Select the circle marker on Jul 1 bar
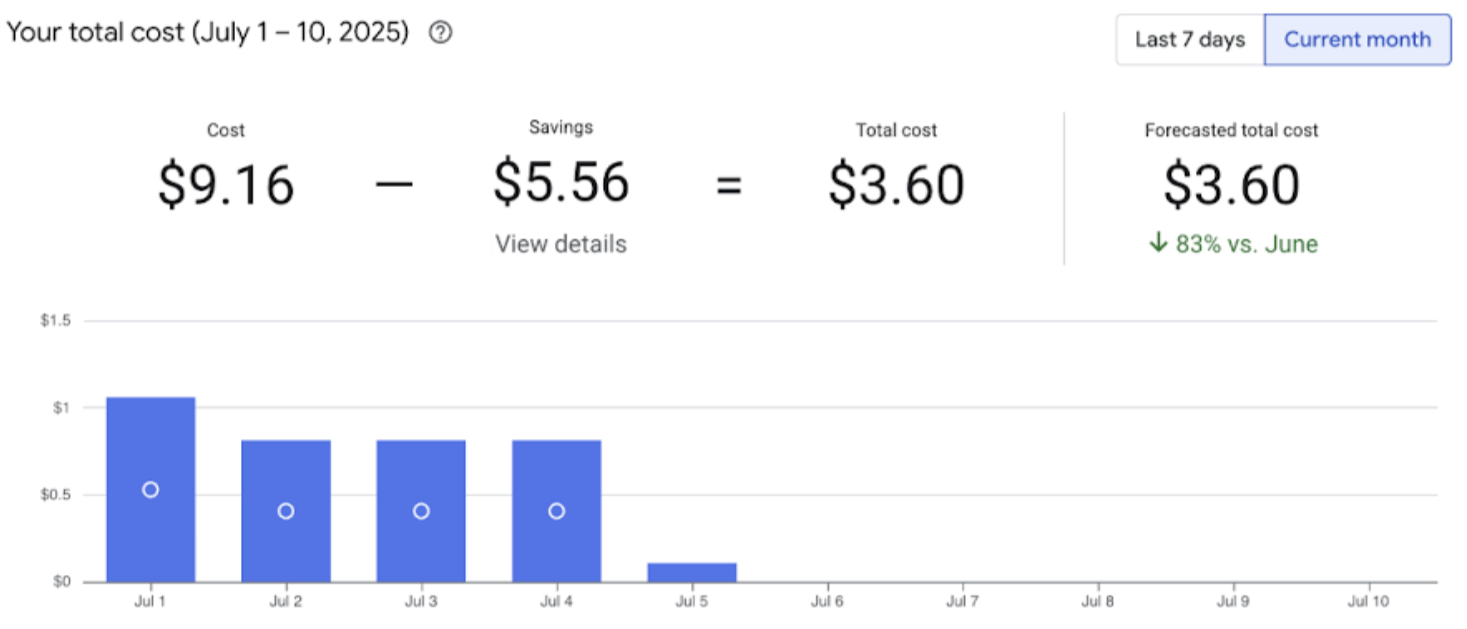This screenshot has width=1467, height=629. point(152,489)
